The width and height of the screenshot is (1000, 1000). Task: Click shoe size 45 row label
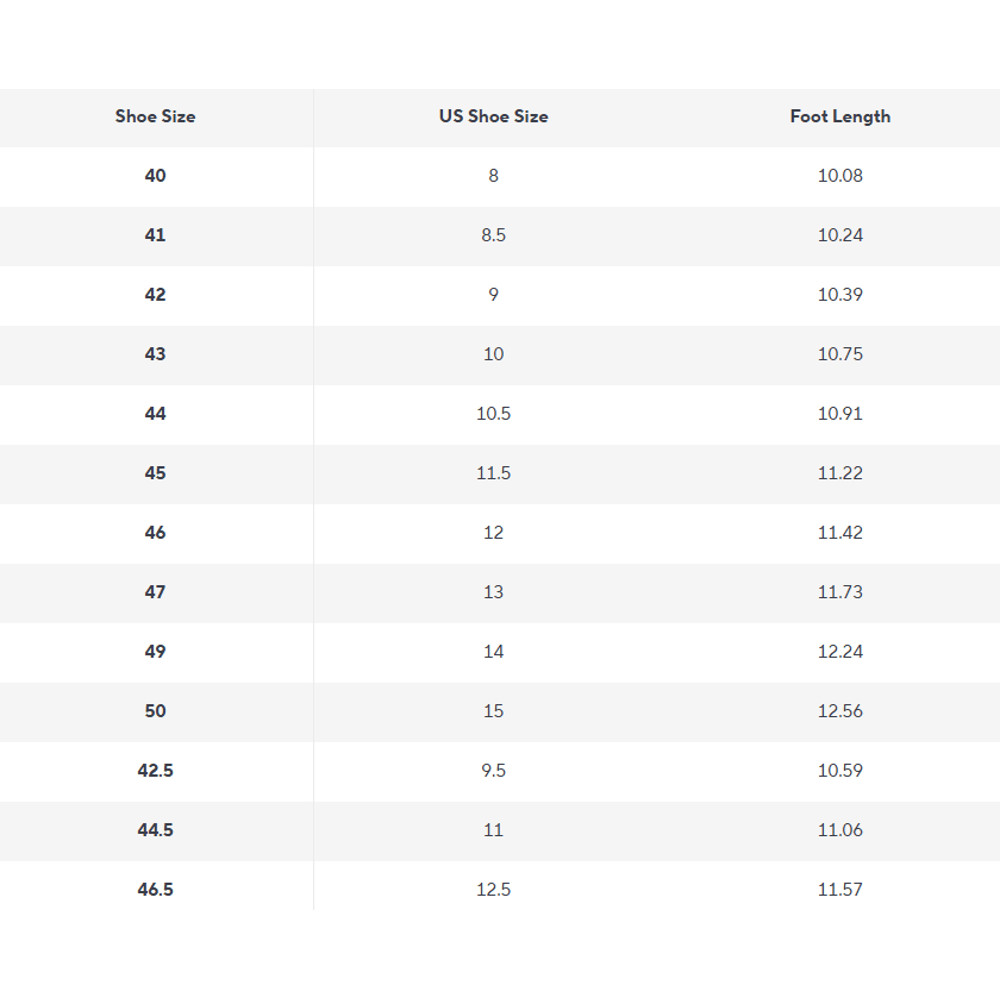coord(155,473)
